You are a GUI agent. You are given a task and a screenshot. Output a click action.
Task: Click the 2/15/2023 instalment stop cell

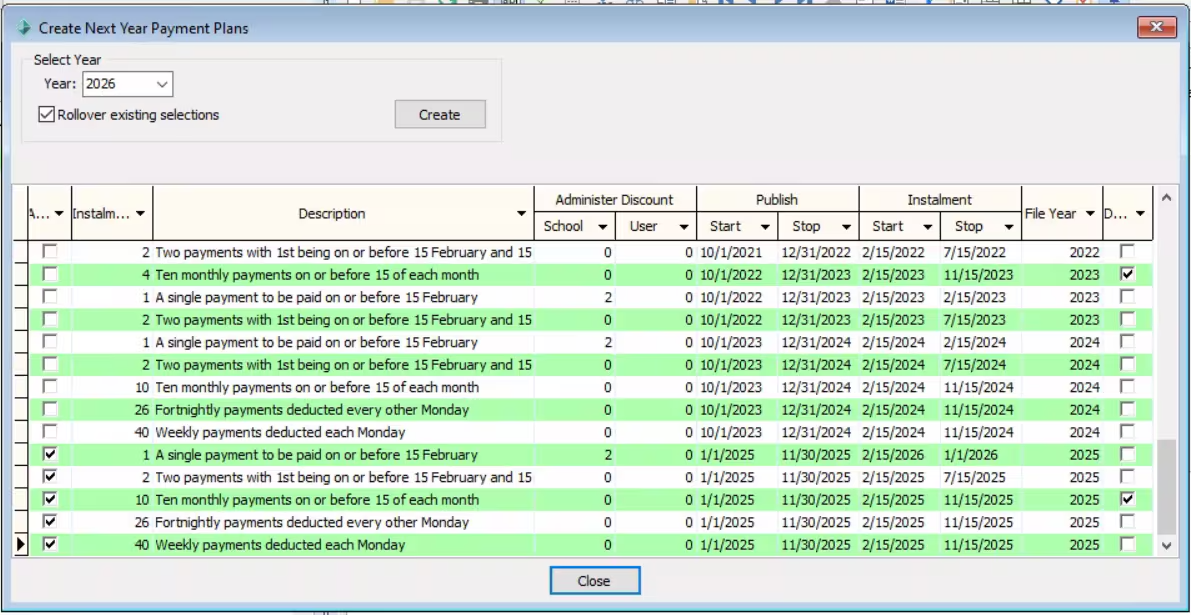point(981,297)
